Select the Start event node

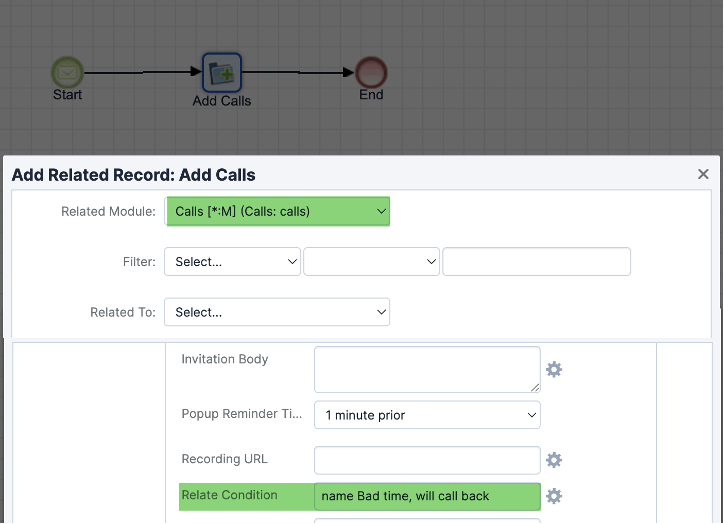[x=67, y=72]
